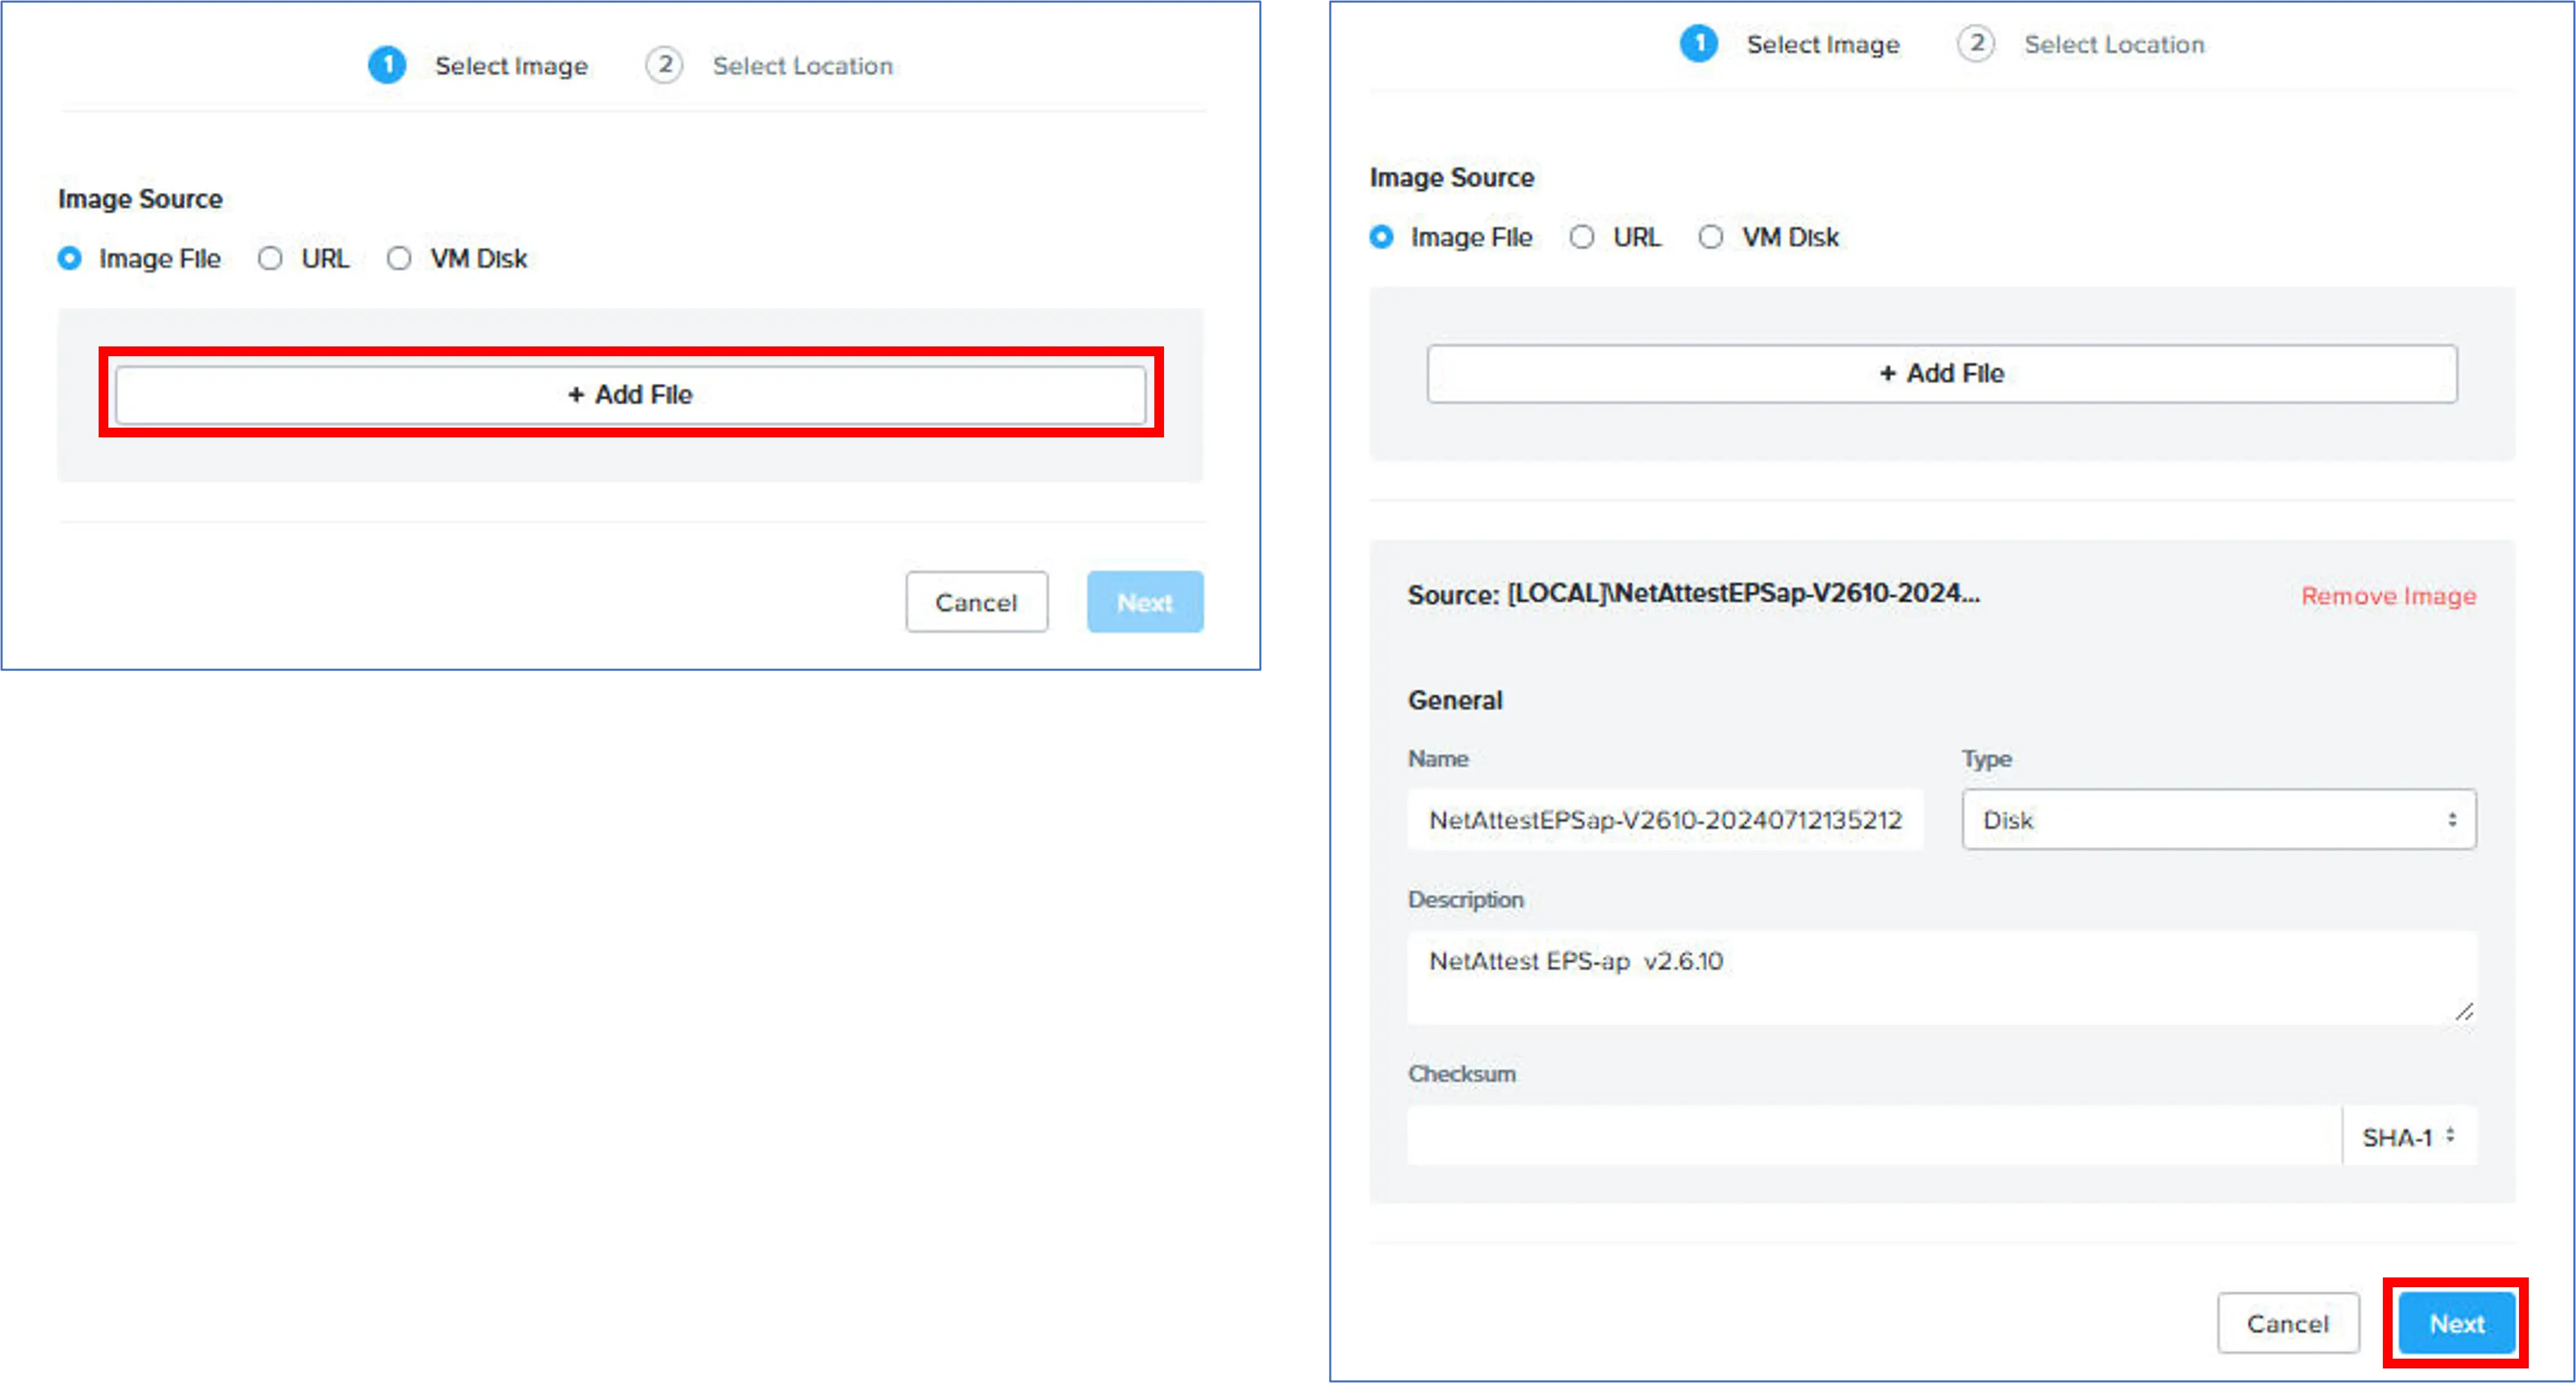Click the Description text area

coord(1942,978)
